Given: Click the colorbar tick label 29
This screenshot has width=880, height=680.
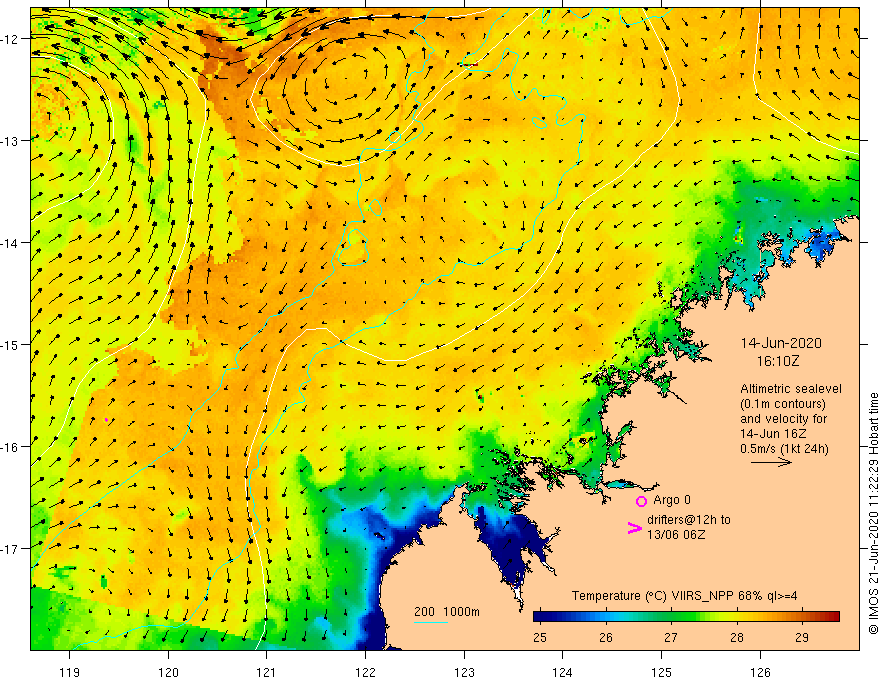Looking at the screenshot, I should tap(802, 637).
